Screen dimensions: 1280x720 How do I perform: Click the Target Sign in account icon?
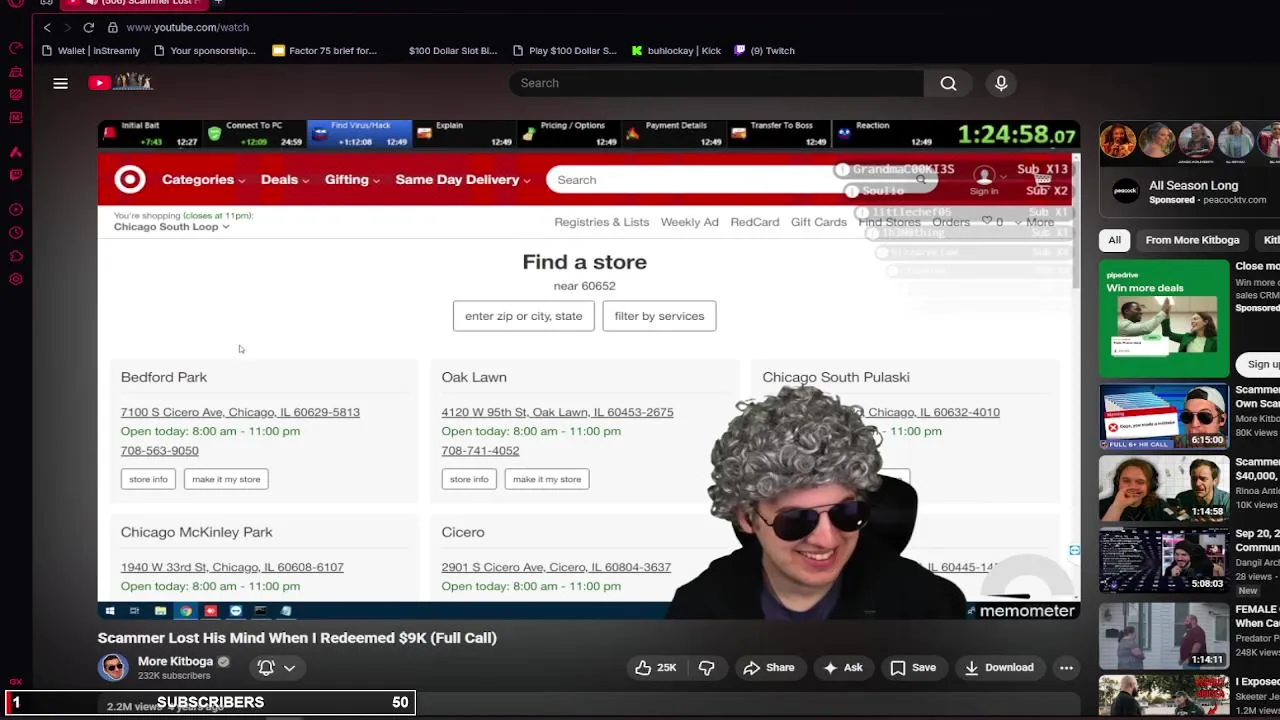point(984,179)
